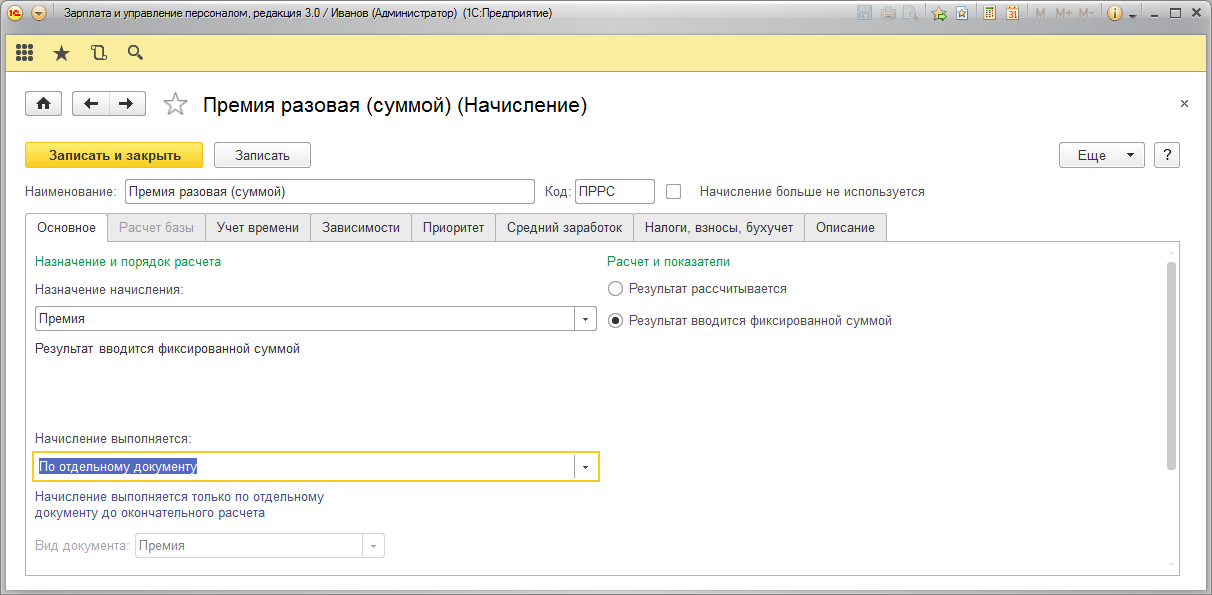Click the 'Вид документа' Премия field

[x=248, y=546]
